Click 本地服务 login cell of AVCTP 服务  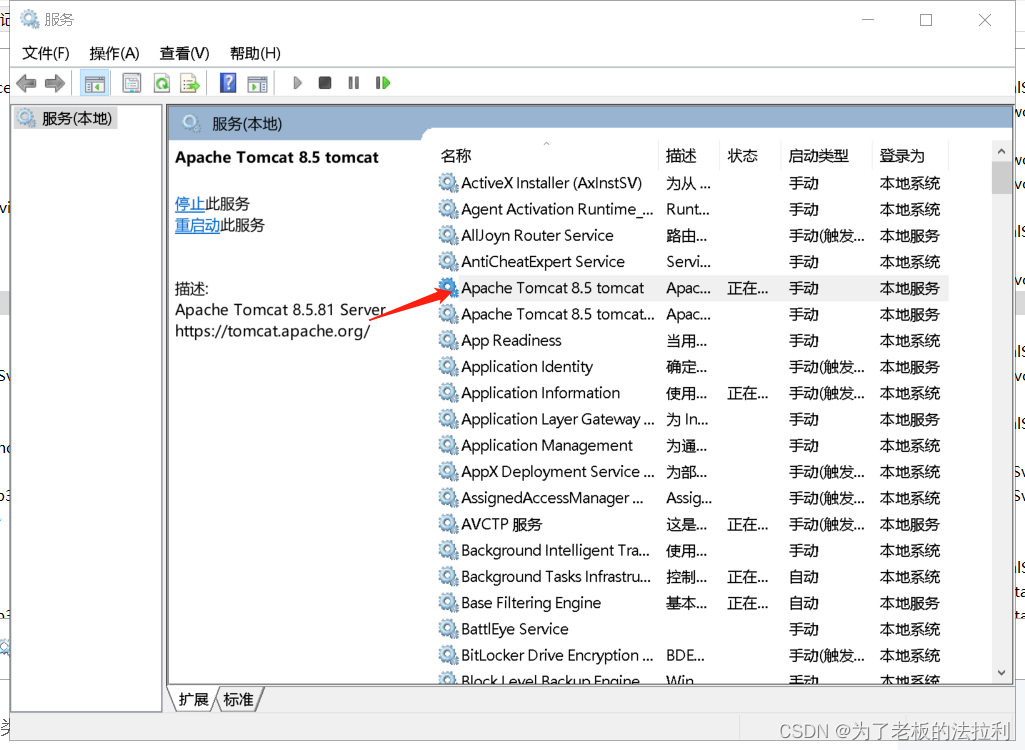point(909,524)
